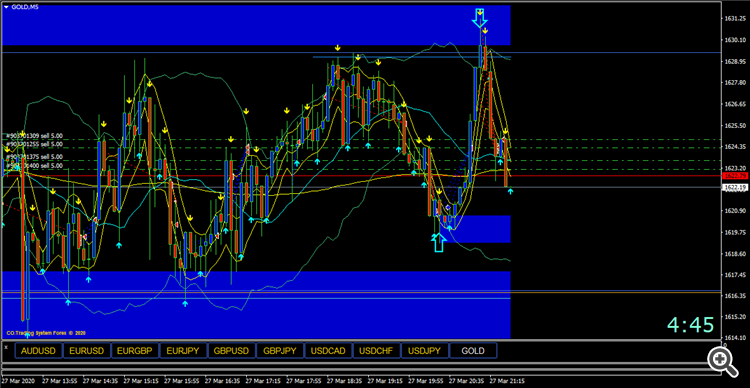Viewport: 750px width, 388px height.
Task: Click the 1615.20 price scale label
Action: [x=735, y=317]
